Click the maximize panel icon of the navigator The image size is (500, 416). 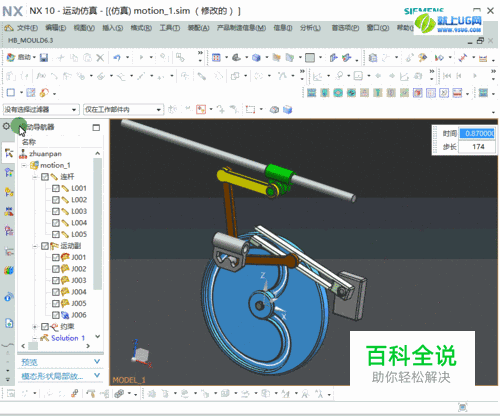(96, 127)
